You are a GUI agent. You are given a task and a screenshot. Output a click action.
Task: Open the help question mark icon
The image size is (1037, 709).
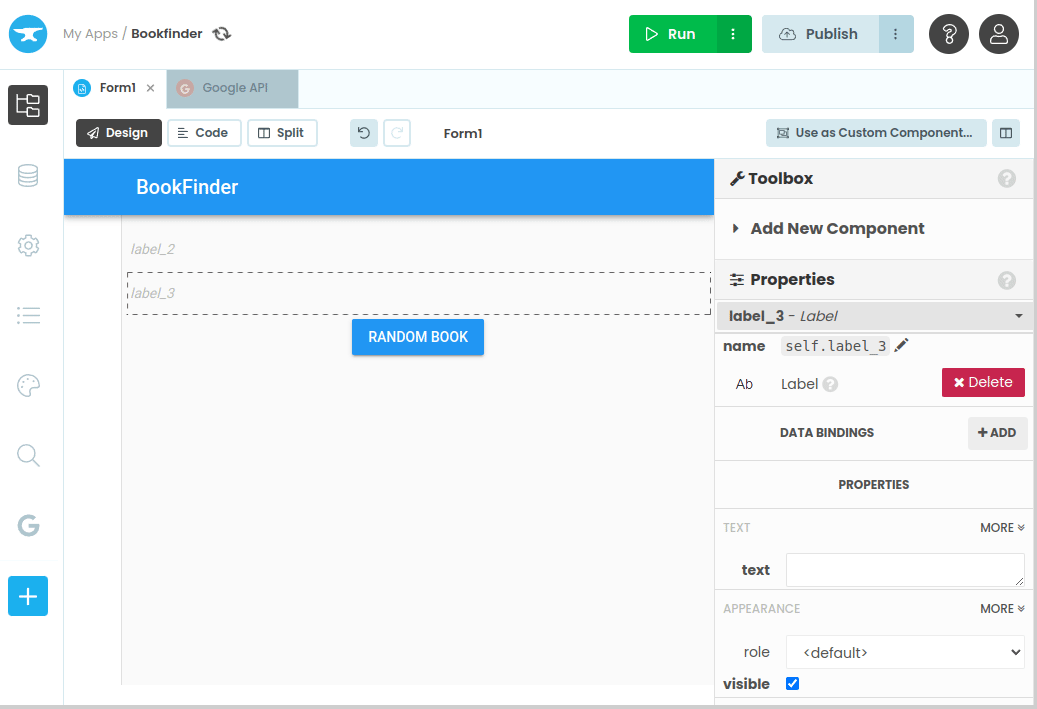click(x=948, y=34)
